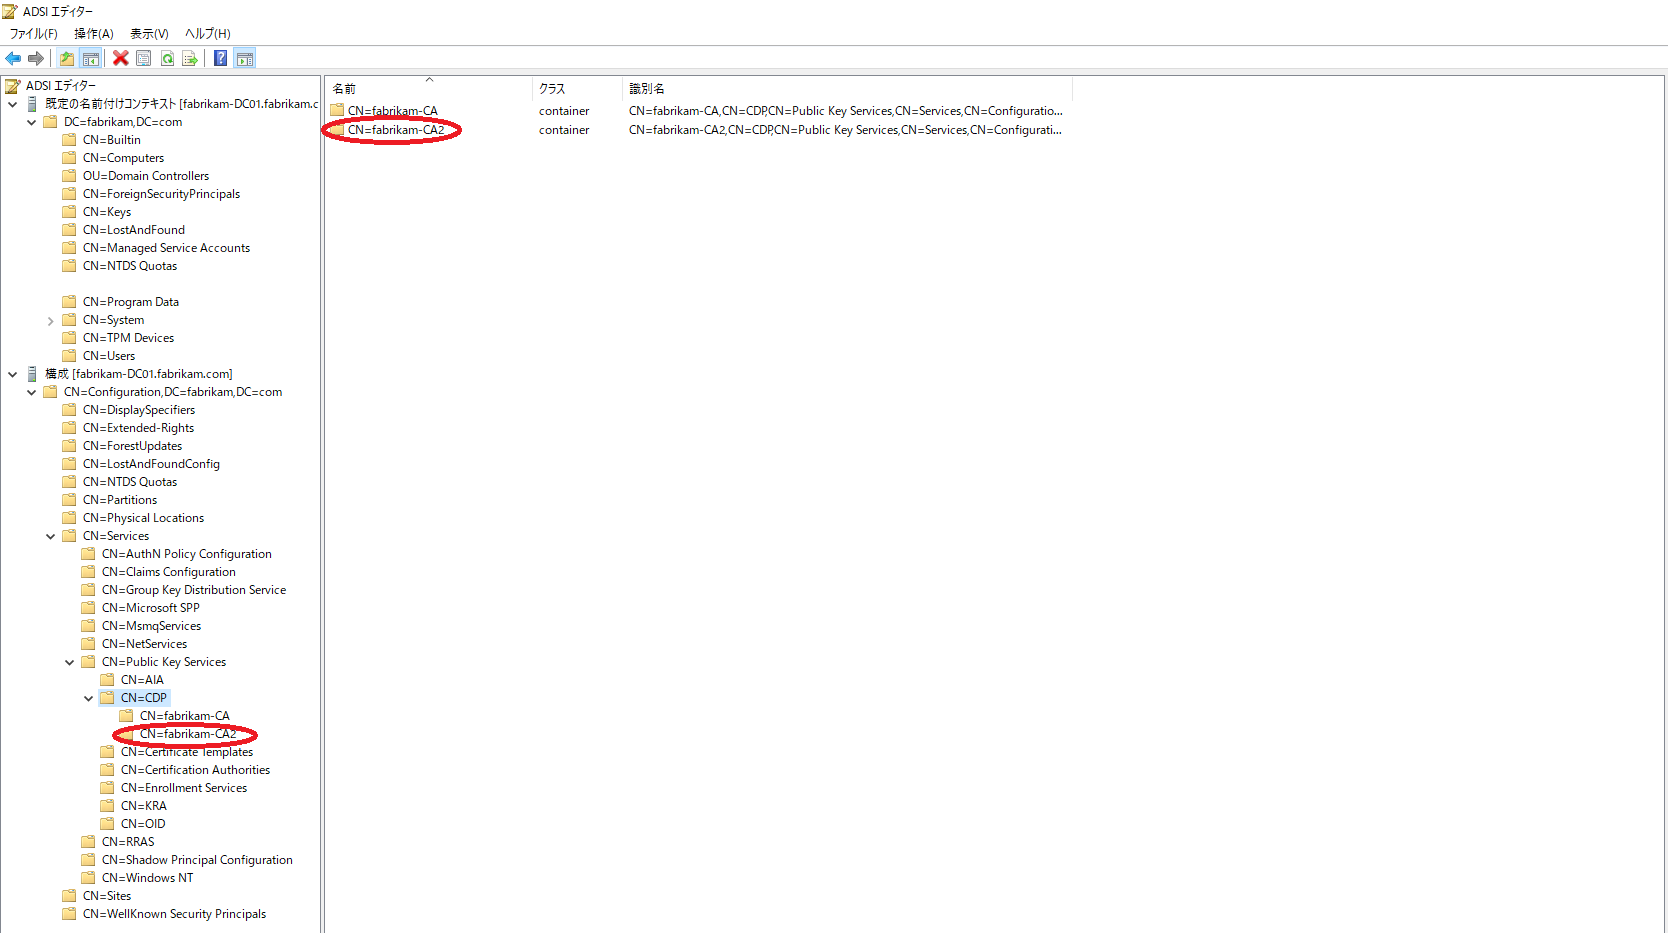Open Help with the question mark icon
Image resolution: width=1668 pixels, height=933 pixels.
pyautogui.click(x=221, y=58)
